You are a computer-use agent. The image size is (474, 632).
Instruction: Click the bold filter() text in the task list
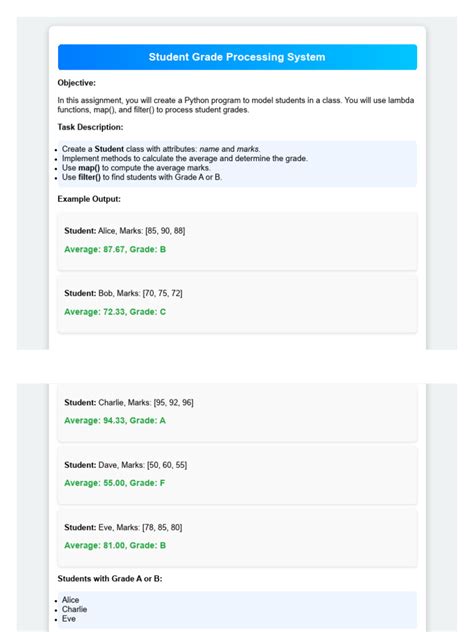pyautogui.click(x=89, y=177)
